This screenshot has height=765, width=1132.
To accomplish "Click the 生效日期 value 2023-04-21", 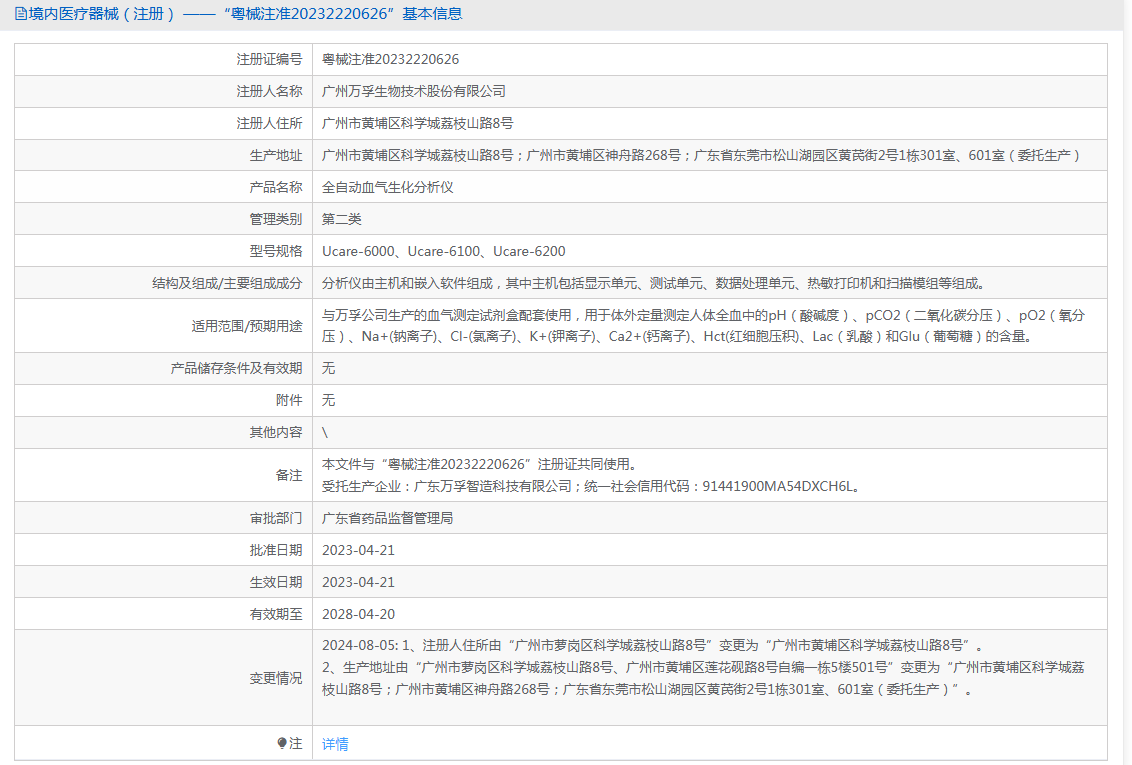I will tap(358, 582).
